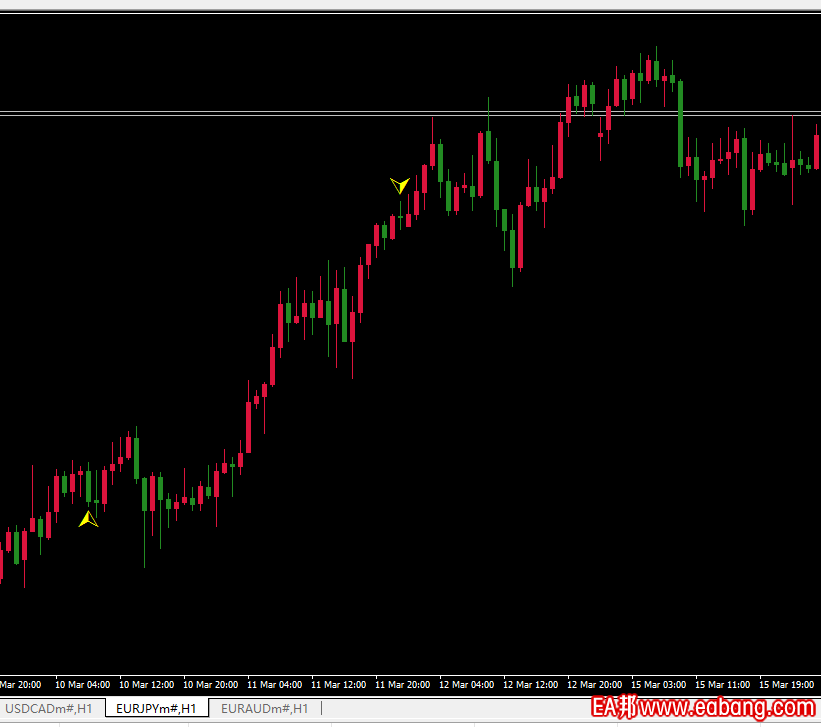Viewport: 821px width, 727px height.
Task: Switch to the USDCADm#,H1 chart tab
Action: point(49,708)
